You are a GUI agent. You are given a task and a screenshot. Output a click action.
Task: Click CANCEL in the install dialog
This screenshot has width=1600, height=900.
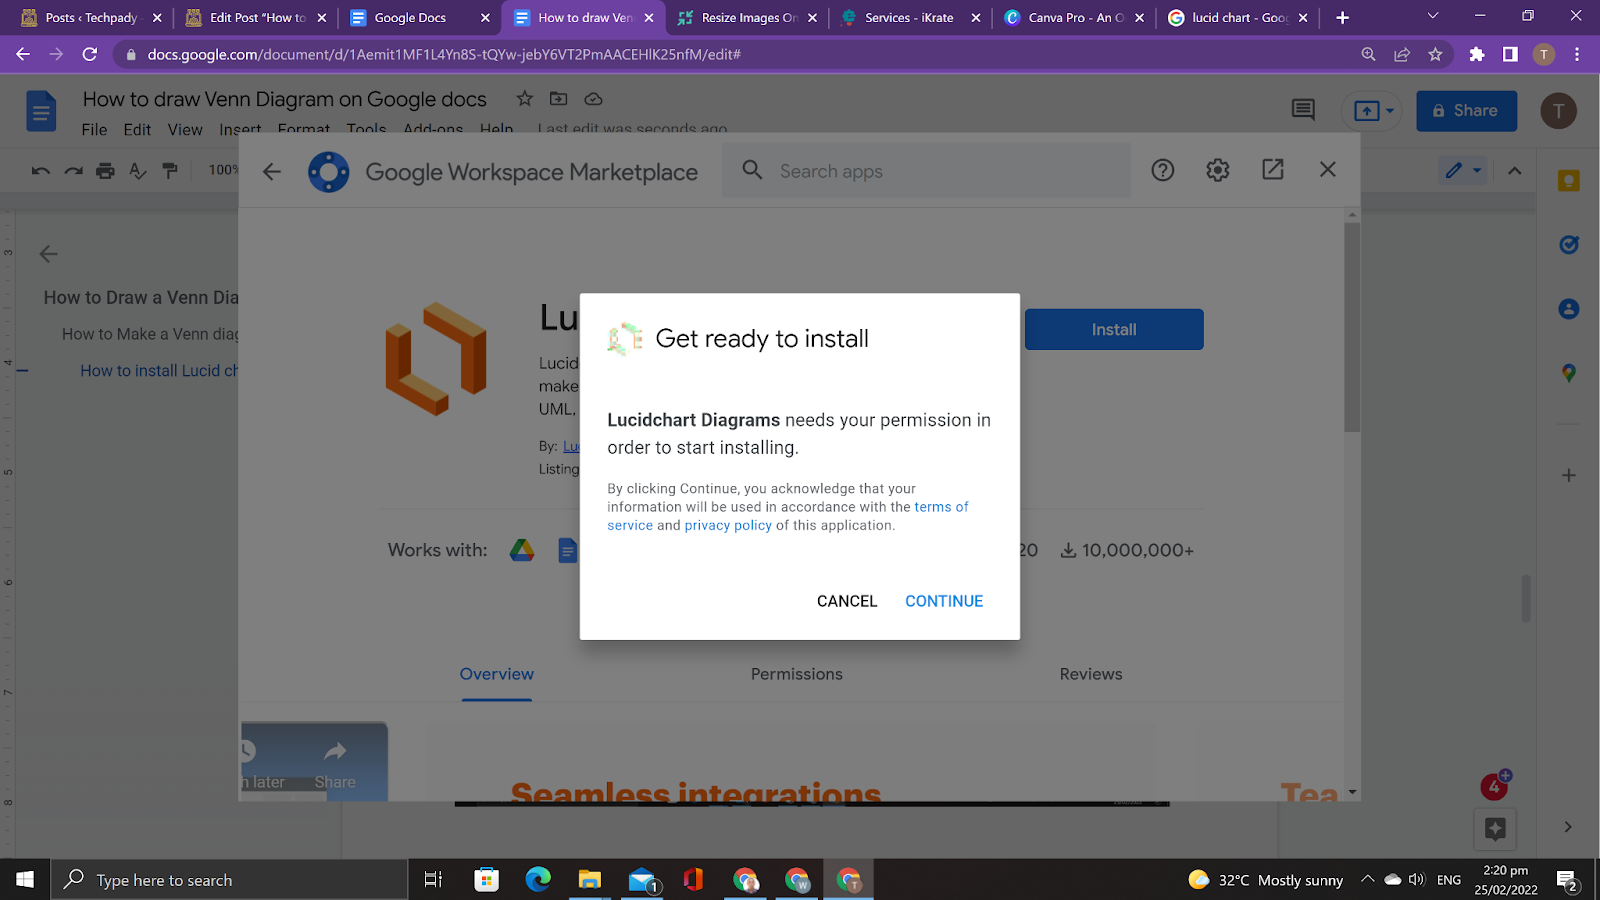pyautogui.click(x=847, y=601)
